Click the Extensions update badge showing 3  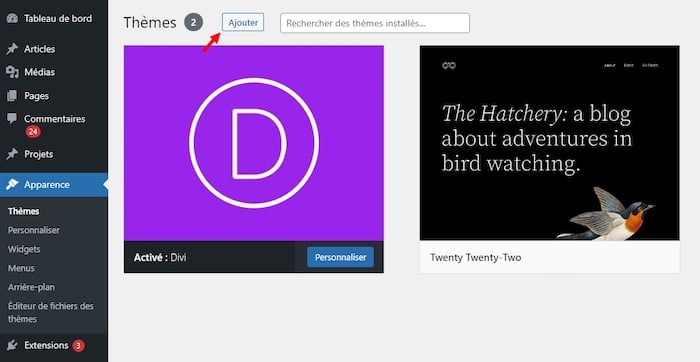click(78, 345)
